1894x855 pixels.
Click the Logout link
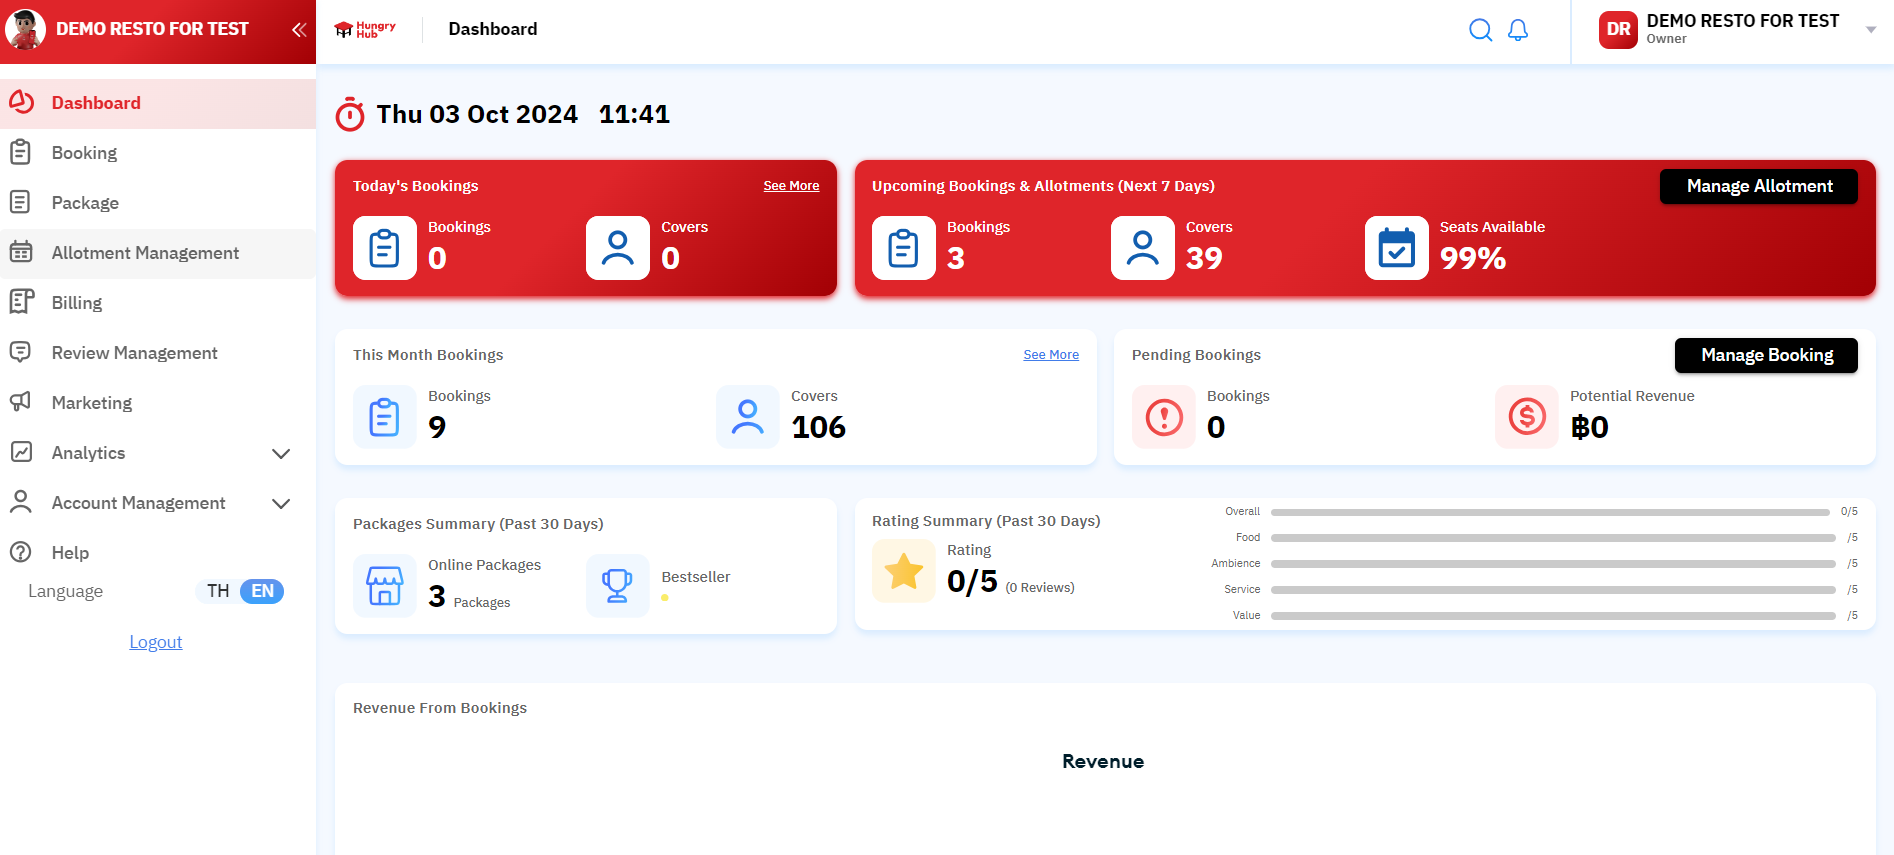pyautogui.click(x=156, y=642)
